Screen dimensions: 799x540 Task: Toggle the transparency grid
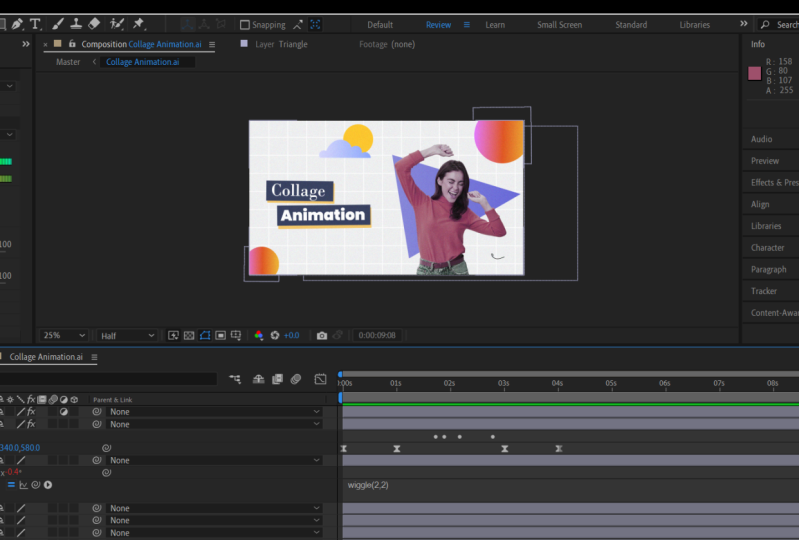click(x=189, y=335)
